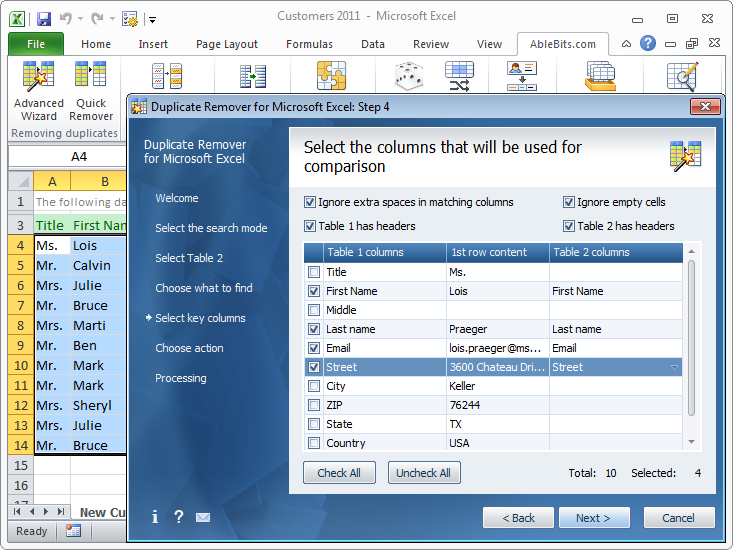Uncheck the Email column checkbox
This screenshot has width=733, height=550.
(314, 348)
